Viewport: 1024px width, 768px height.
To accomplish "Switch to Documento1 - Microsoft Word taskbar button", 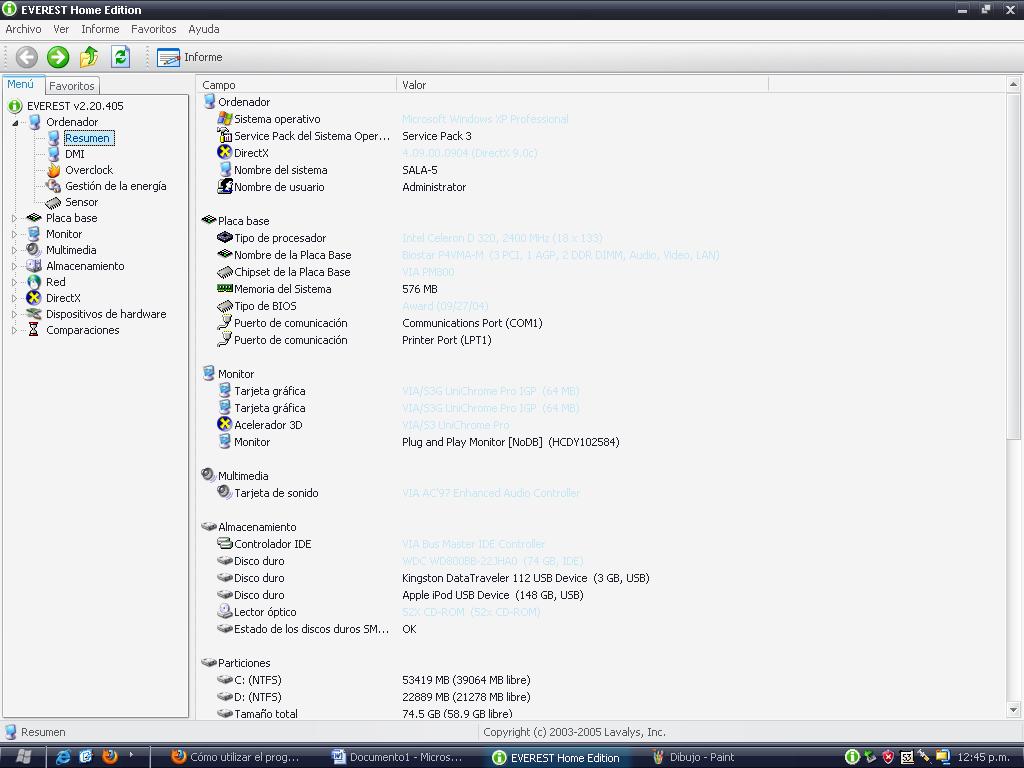I will point(398,758).
